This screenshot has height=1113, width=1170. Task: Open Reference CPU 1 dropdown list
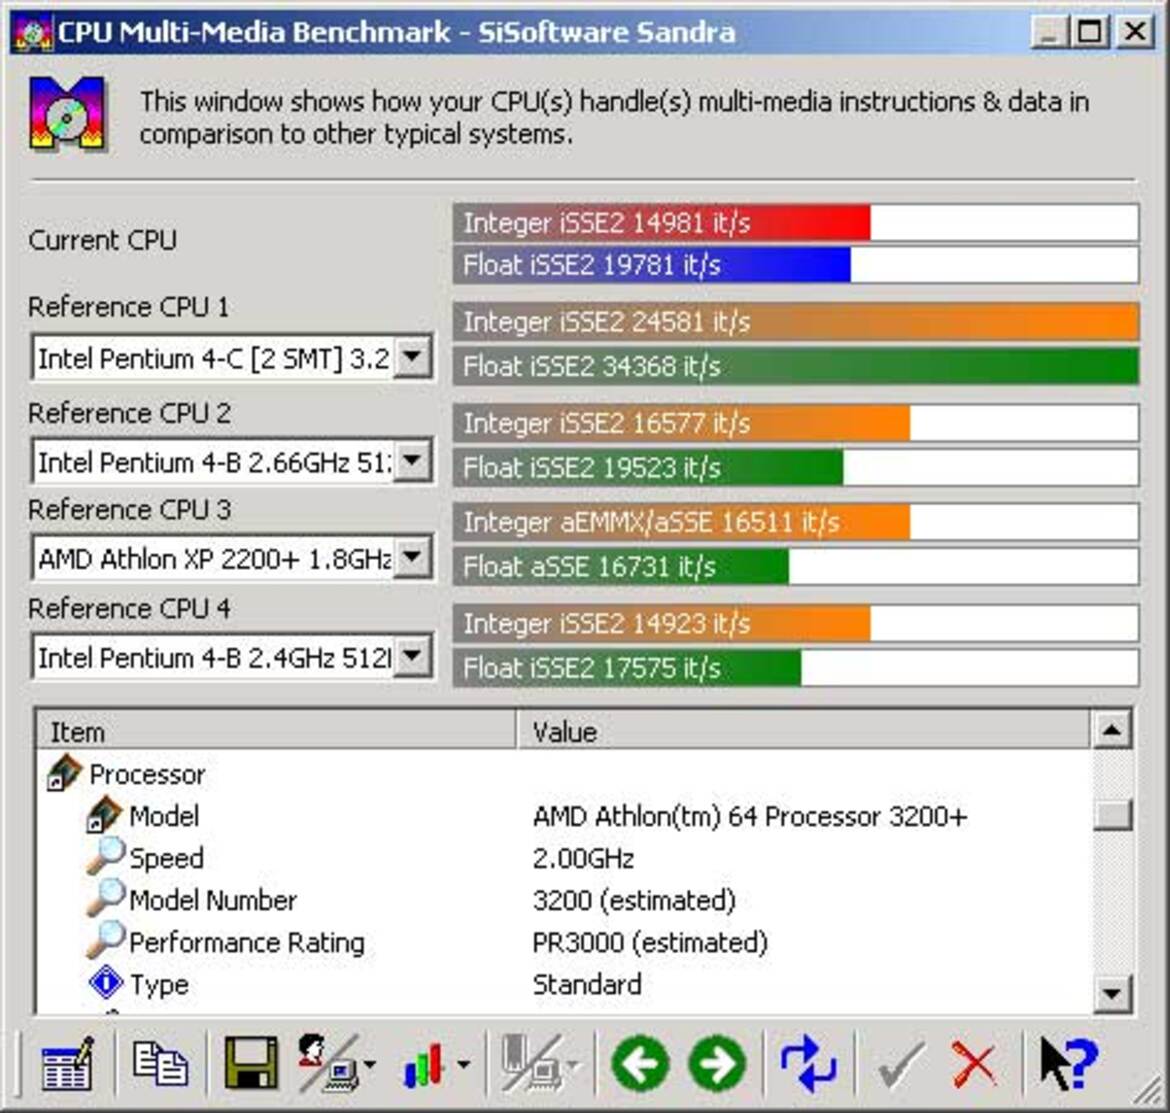click(x=413, y=358)
